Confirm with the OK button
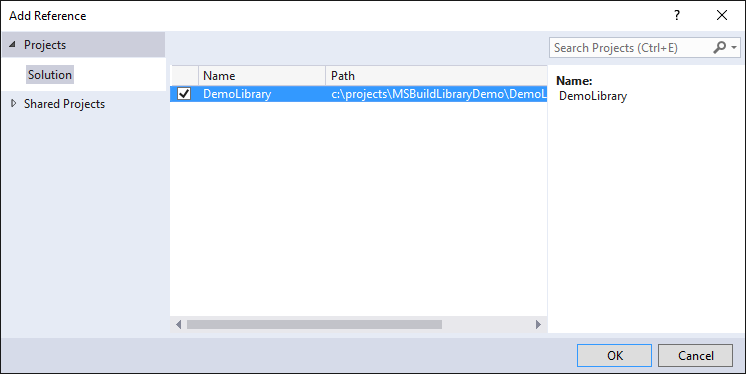The height and width of the screenshot is (374, 746). pyautogui.click(x=614, y=355)
